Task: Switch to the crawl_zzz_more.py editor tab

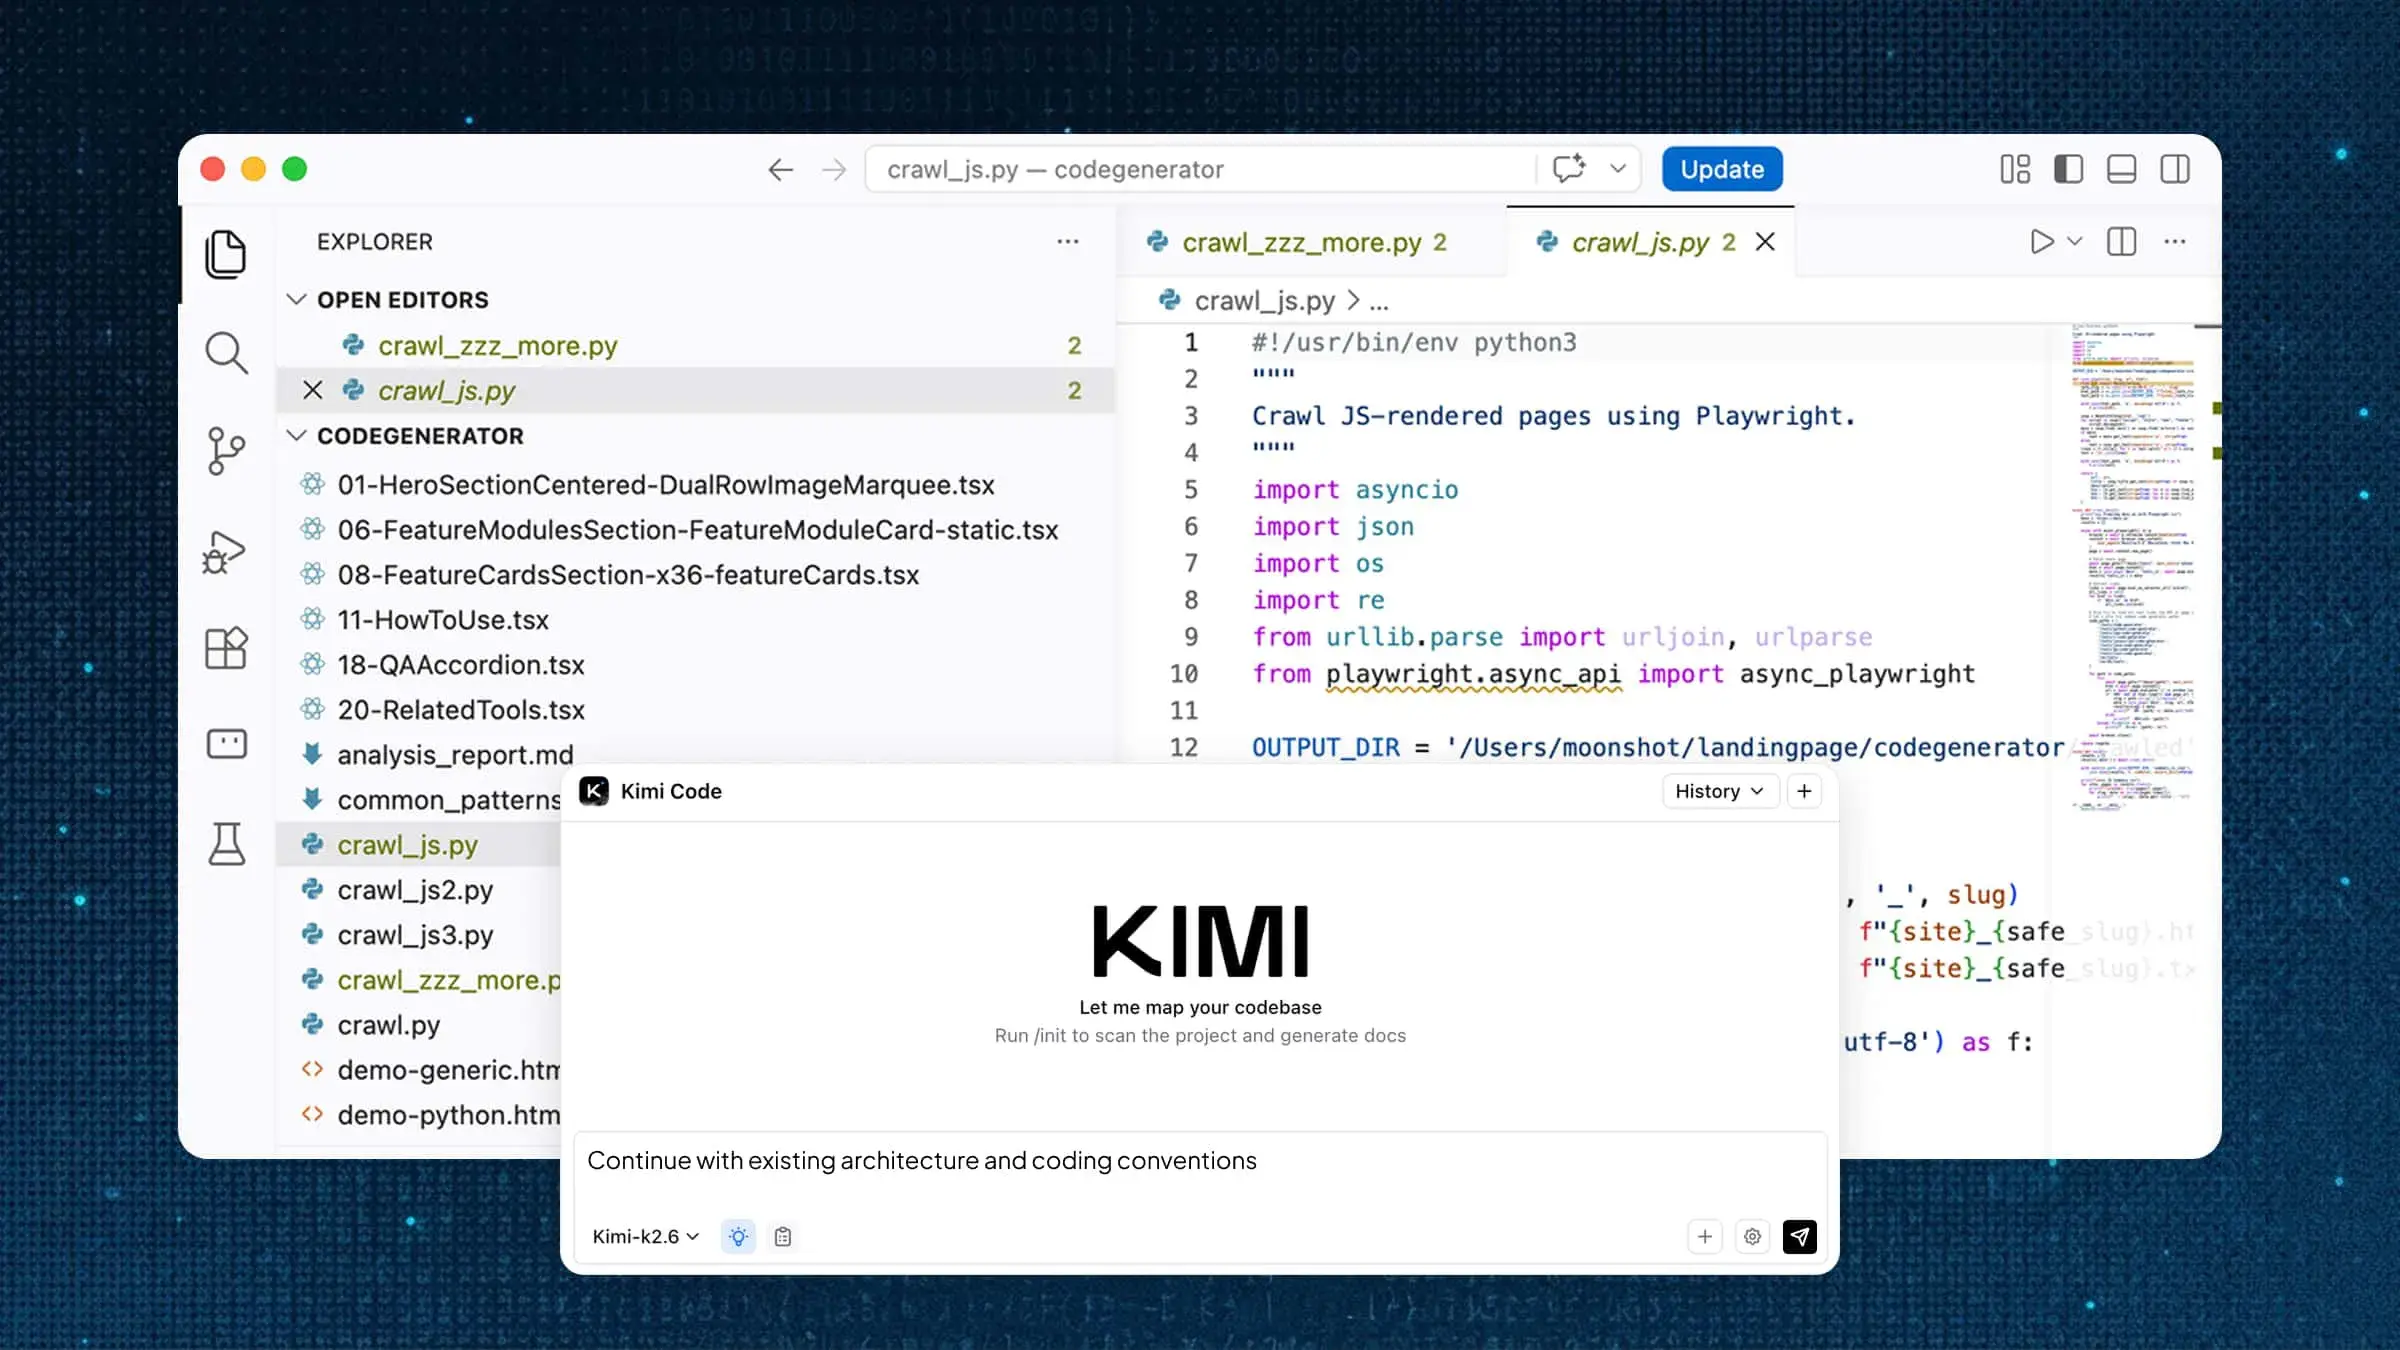Action: pyautogui.click(x=1313, y=242)
